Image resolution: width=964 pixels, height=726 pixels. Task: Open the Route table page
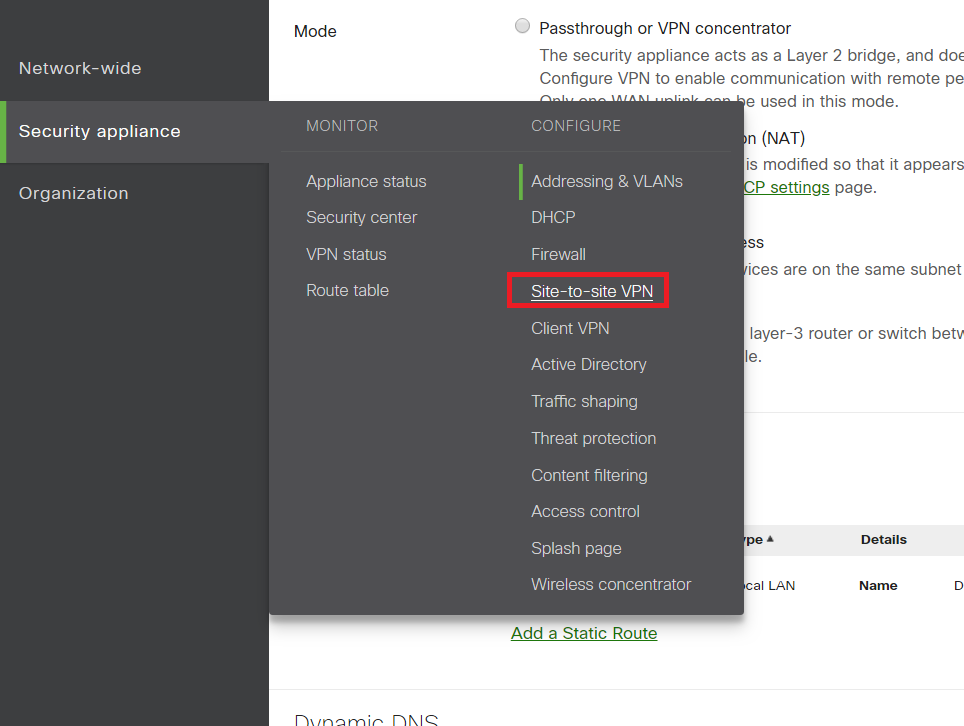point(347,290)
